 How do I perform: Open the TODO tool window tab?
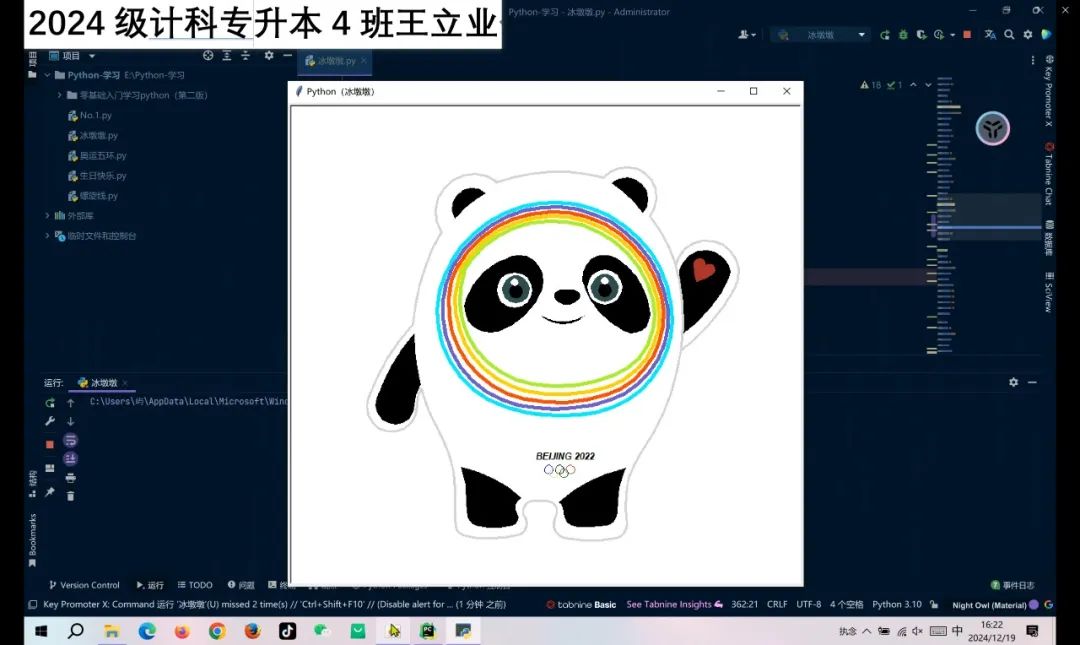point(195,585)
